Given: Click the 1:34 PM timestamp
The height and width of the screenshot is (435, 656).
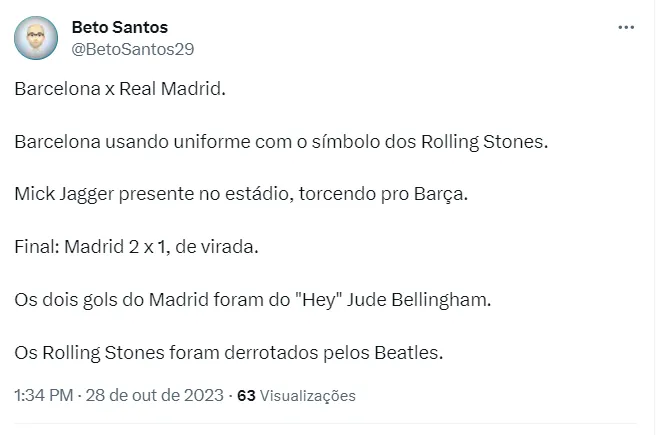Looking at the screenshot, I should (x=43, y=396).
